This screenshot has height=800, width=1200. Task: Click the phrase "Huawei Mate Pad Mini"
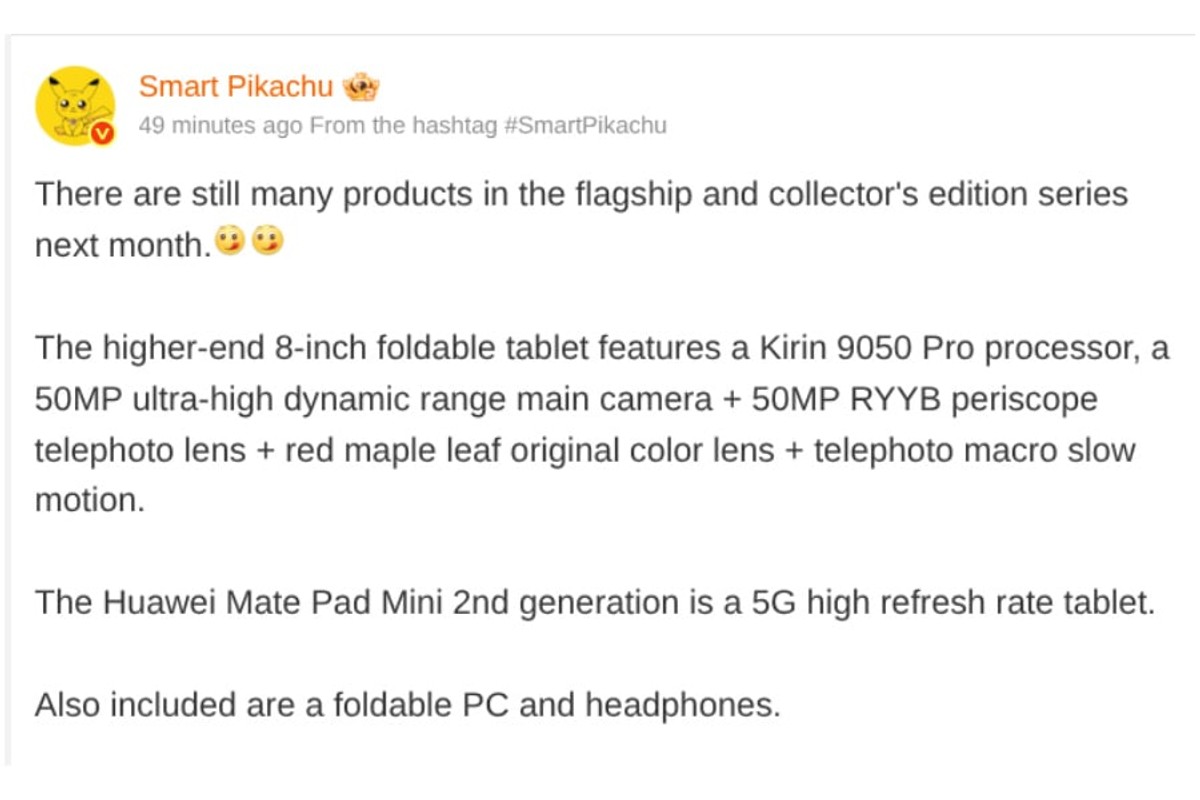pyautogui.click(x=271, y=603)
